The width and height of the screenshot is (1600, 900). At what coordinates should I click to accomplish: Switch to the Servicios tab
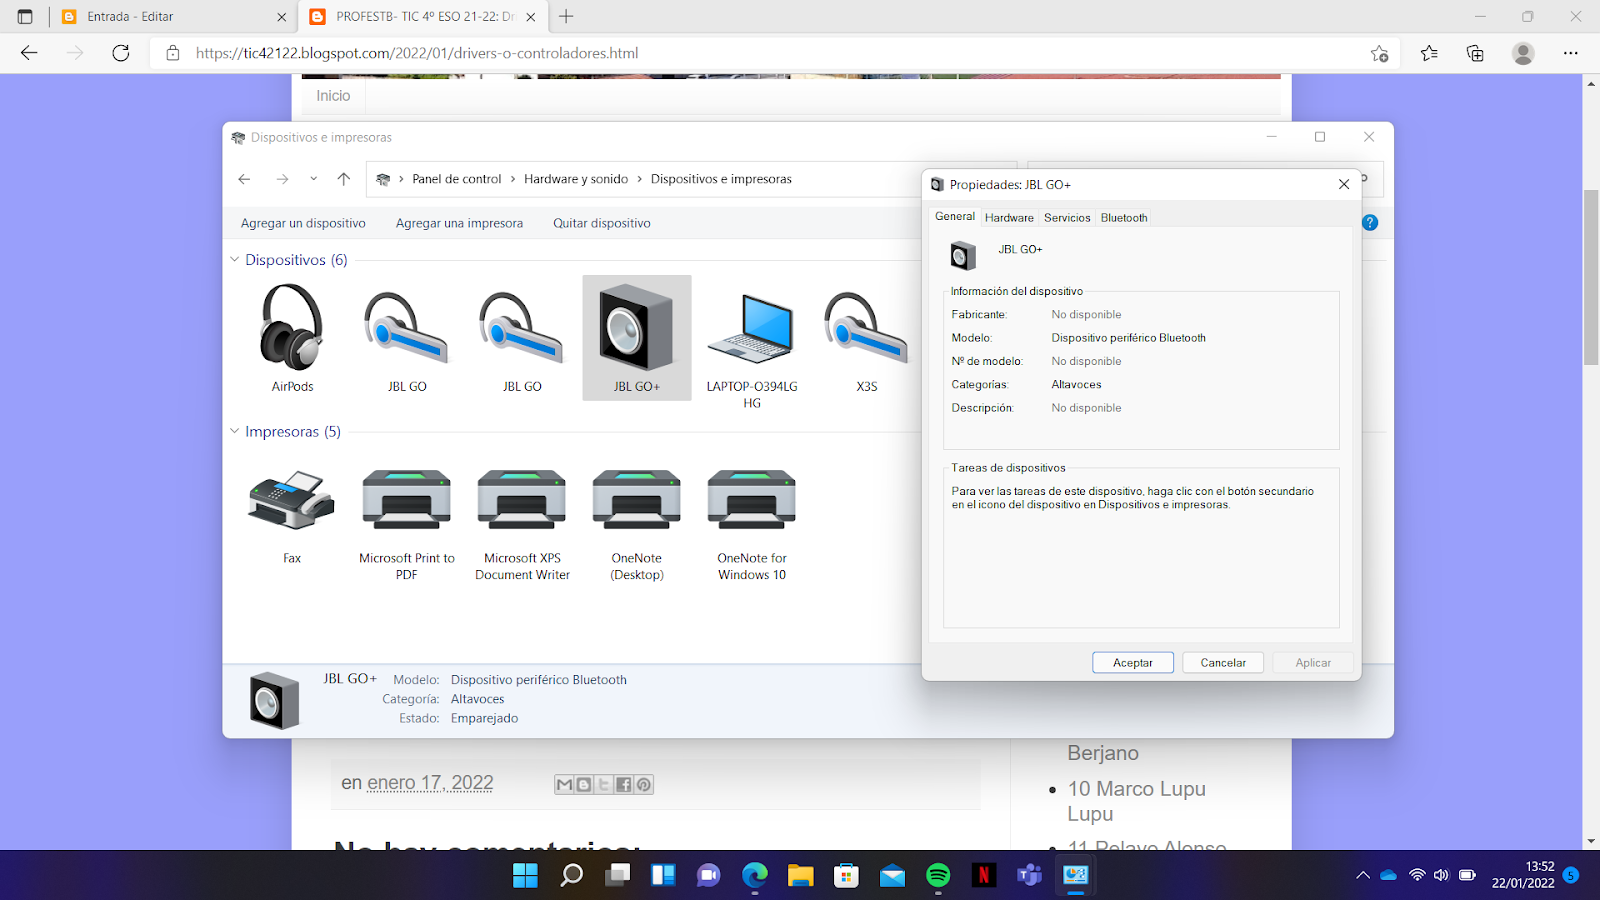click(x=1067, y=218)
